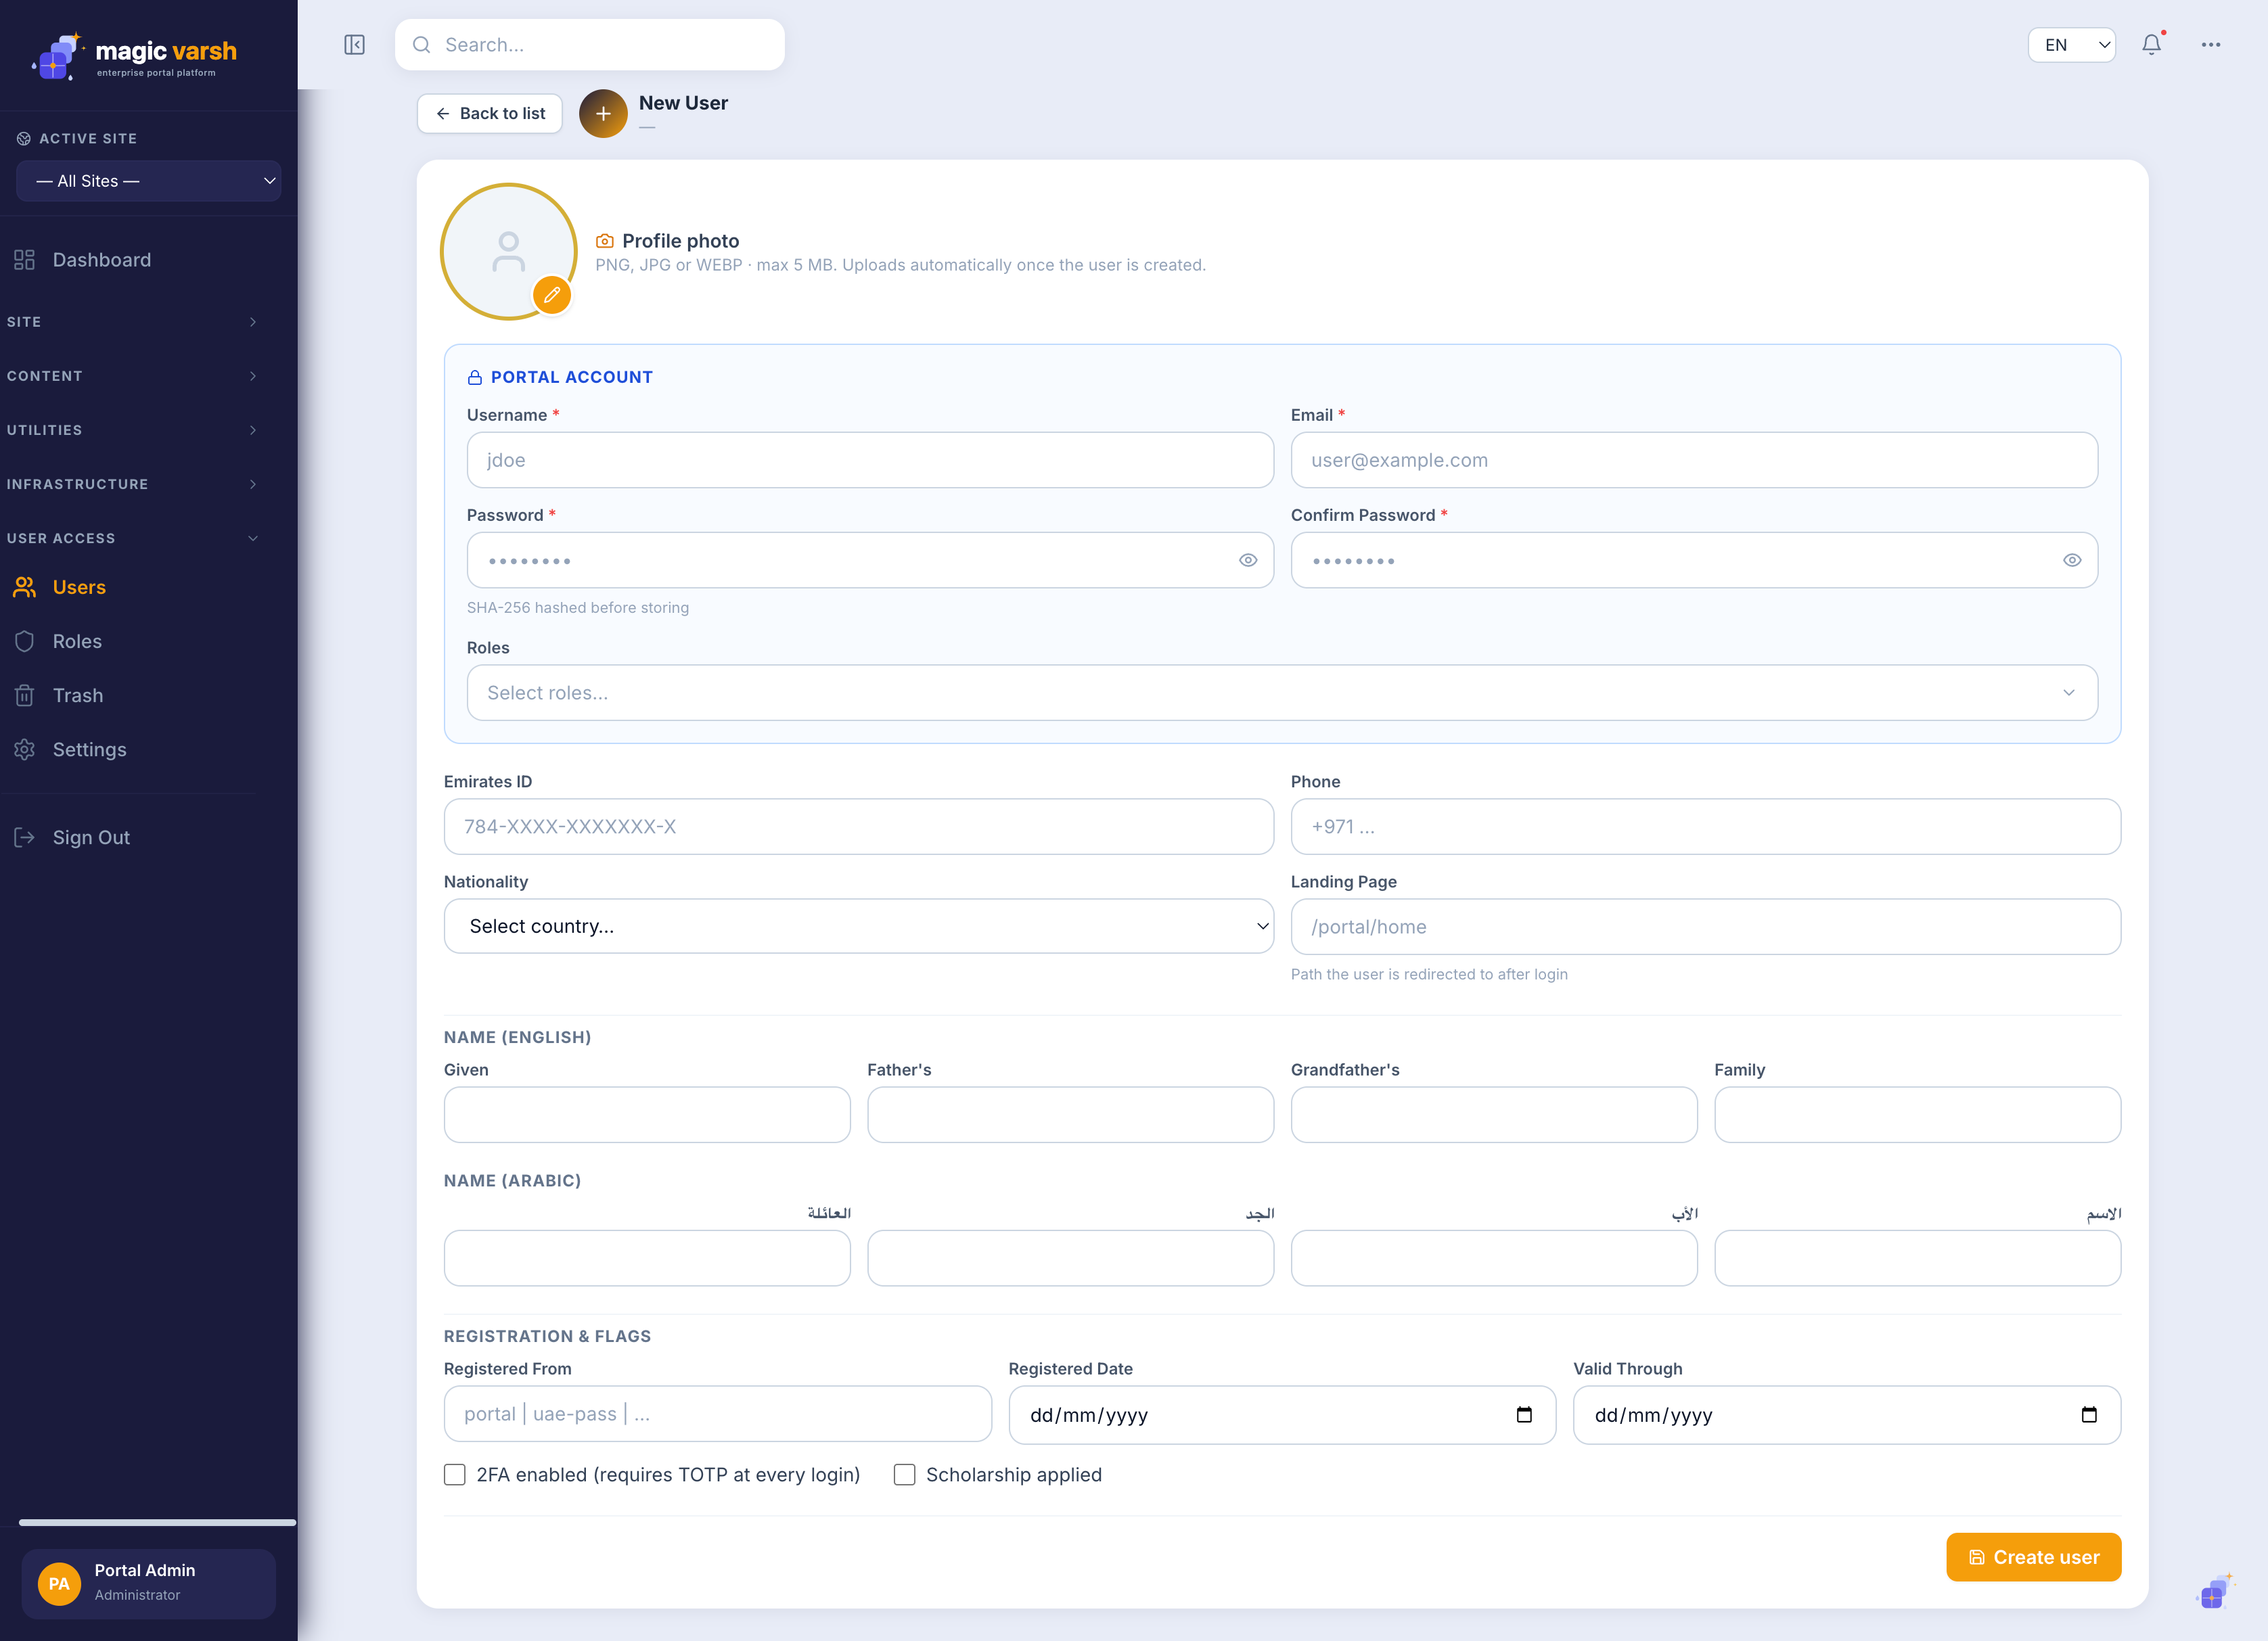The width and height of the screenshot is (2268, 1641).
Task: Click the sidebar horizontal scrollbar
Action: tap(157, 1523)
